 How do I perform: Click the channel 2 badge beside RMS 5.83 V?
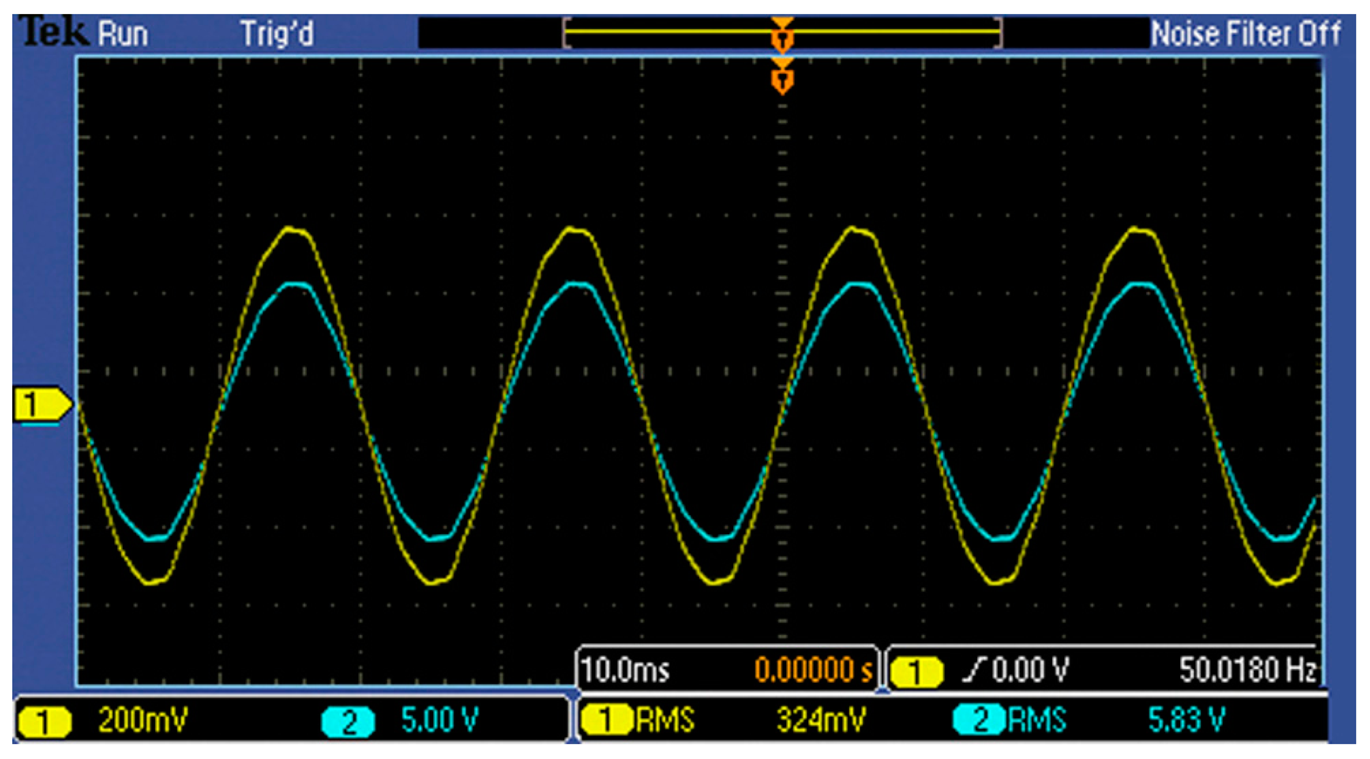click(x=979, y=720)
